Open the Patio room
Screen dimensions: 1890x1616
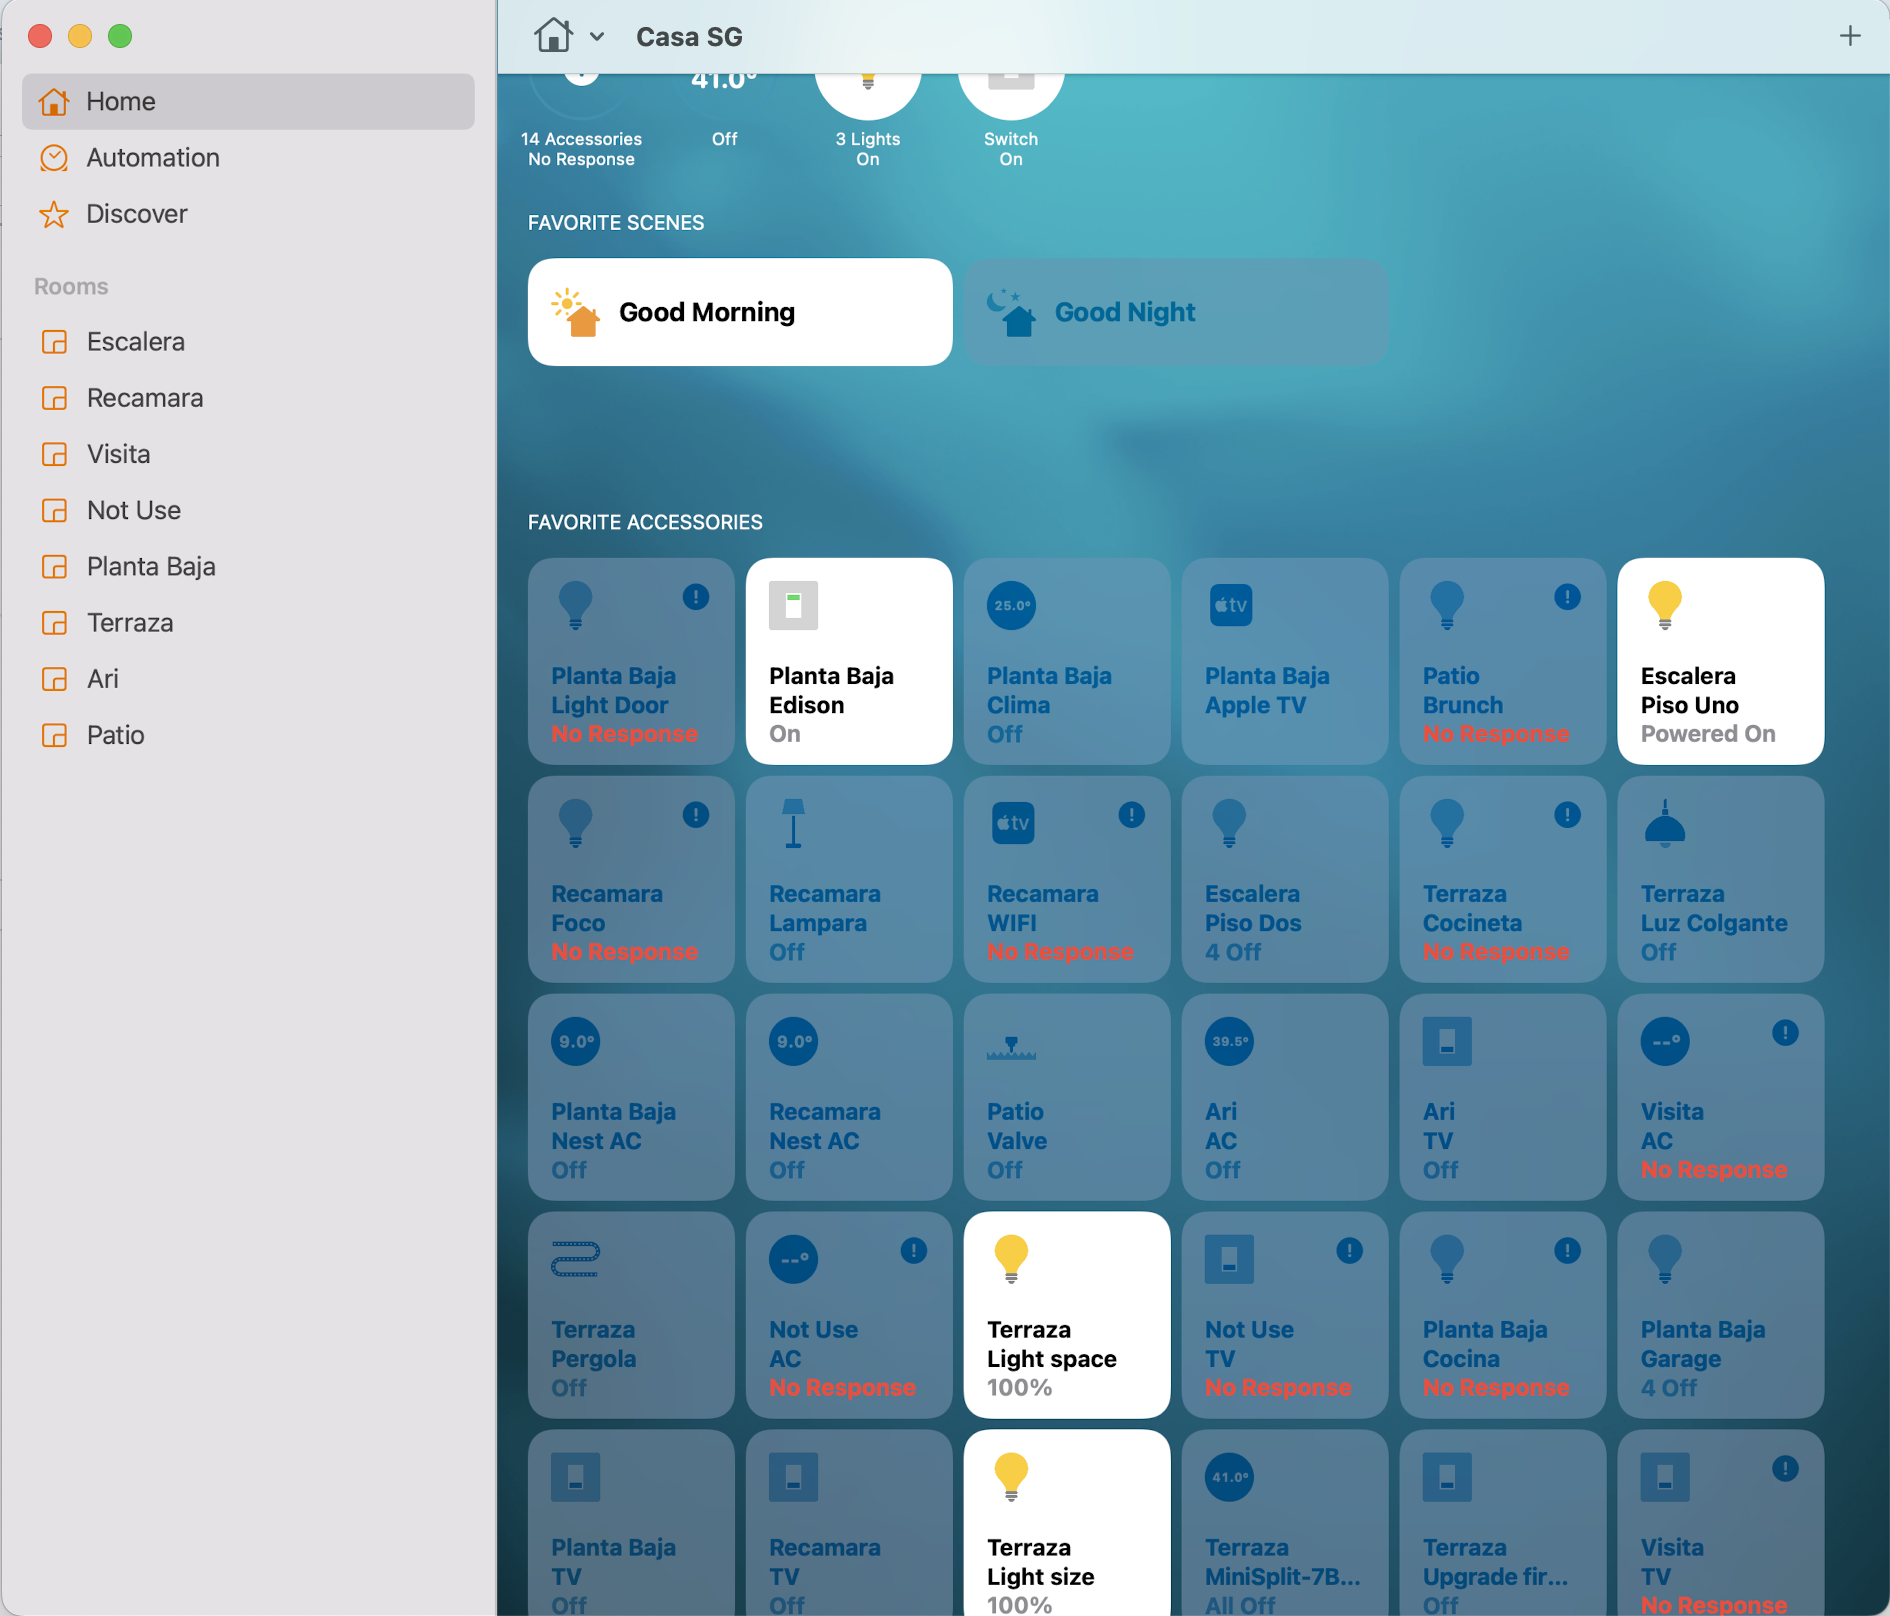point(248,735)
